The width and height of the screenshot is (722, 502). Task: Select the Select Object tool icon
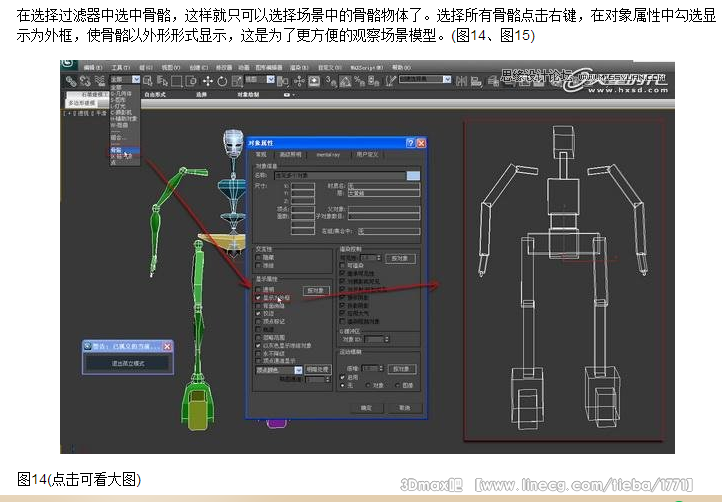coord(148,82)
